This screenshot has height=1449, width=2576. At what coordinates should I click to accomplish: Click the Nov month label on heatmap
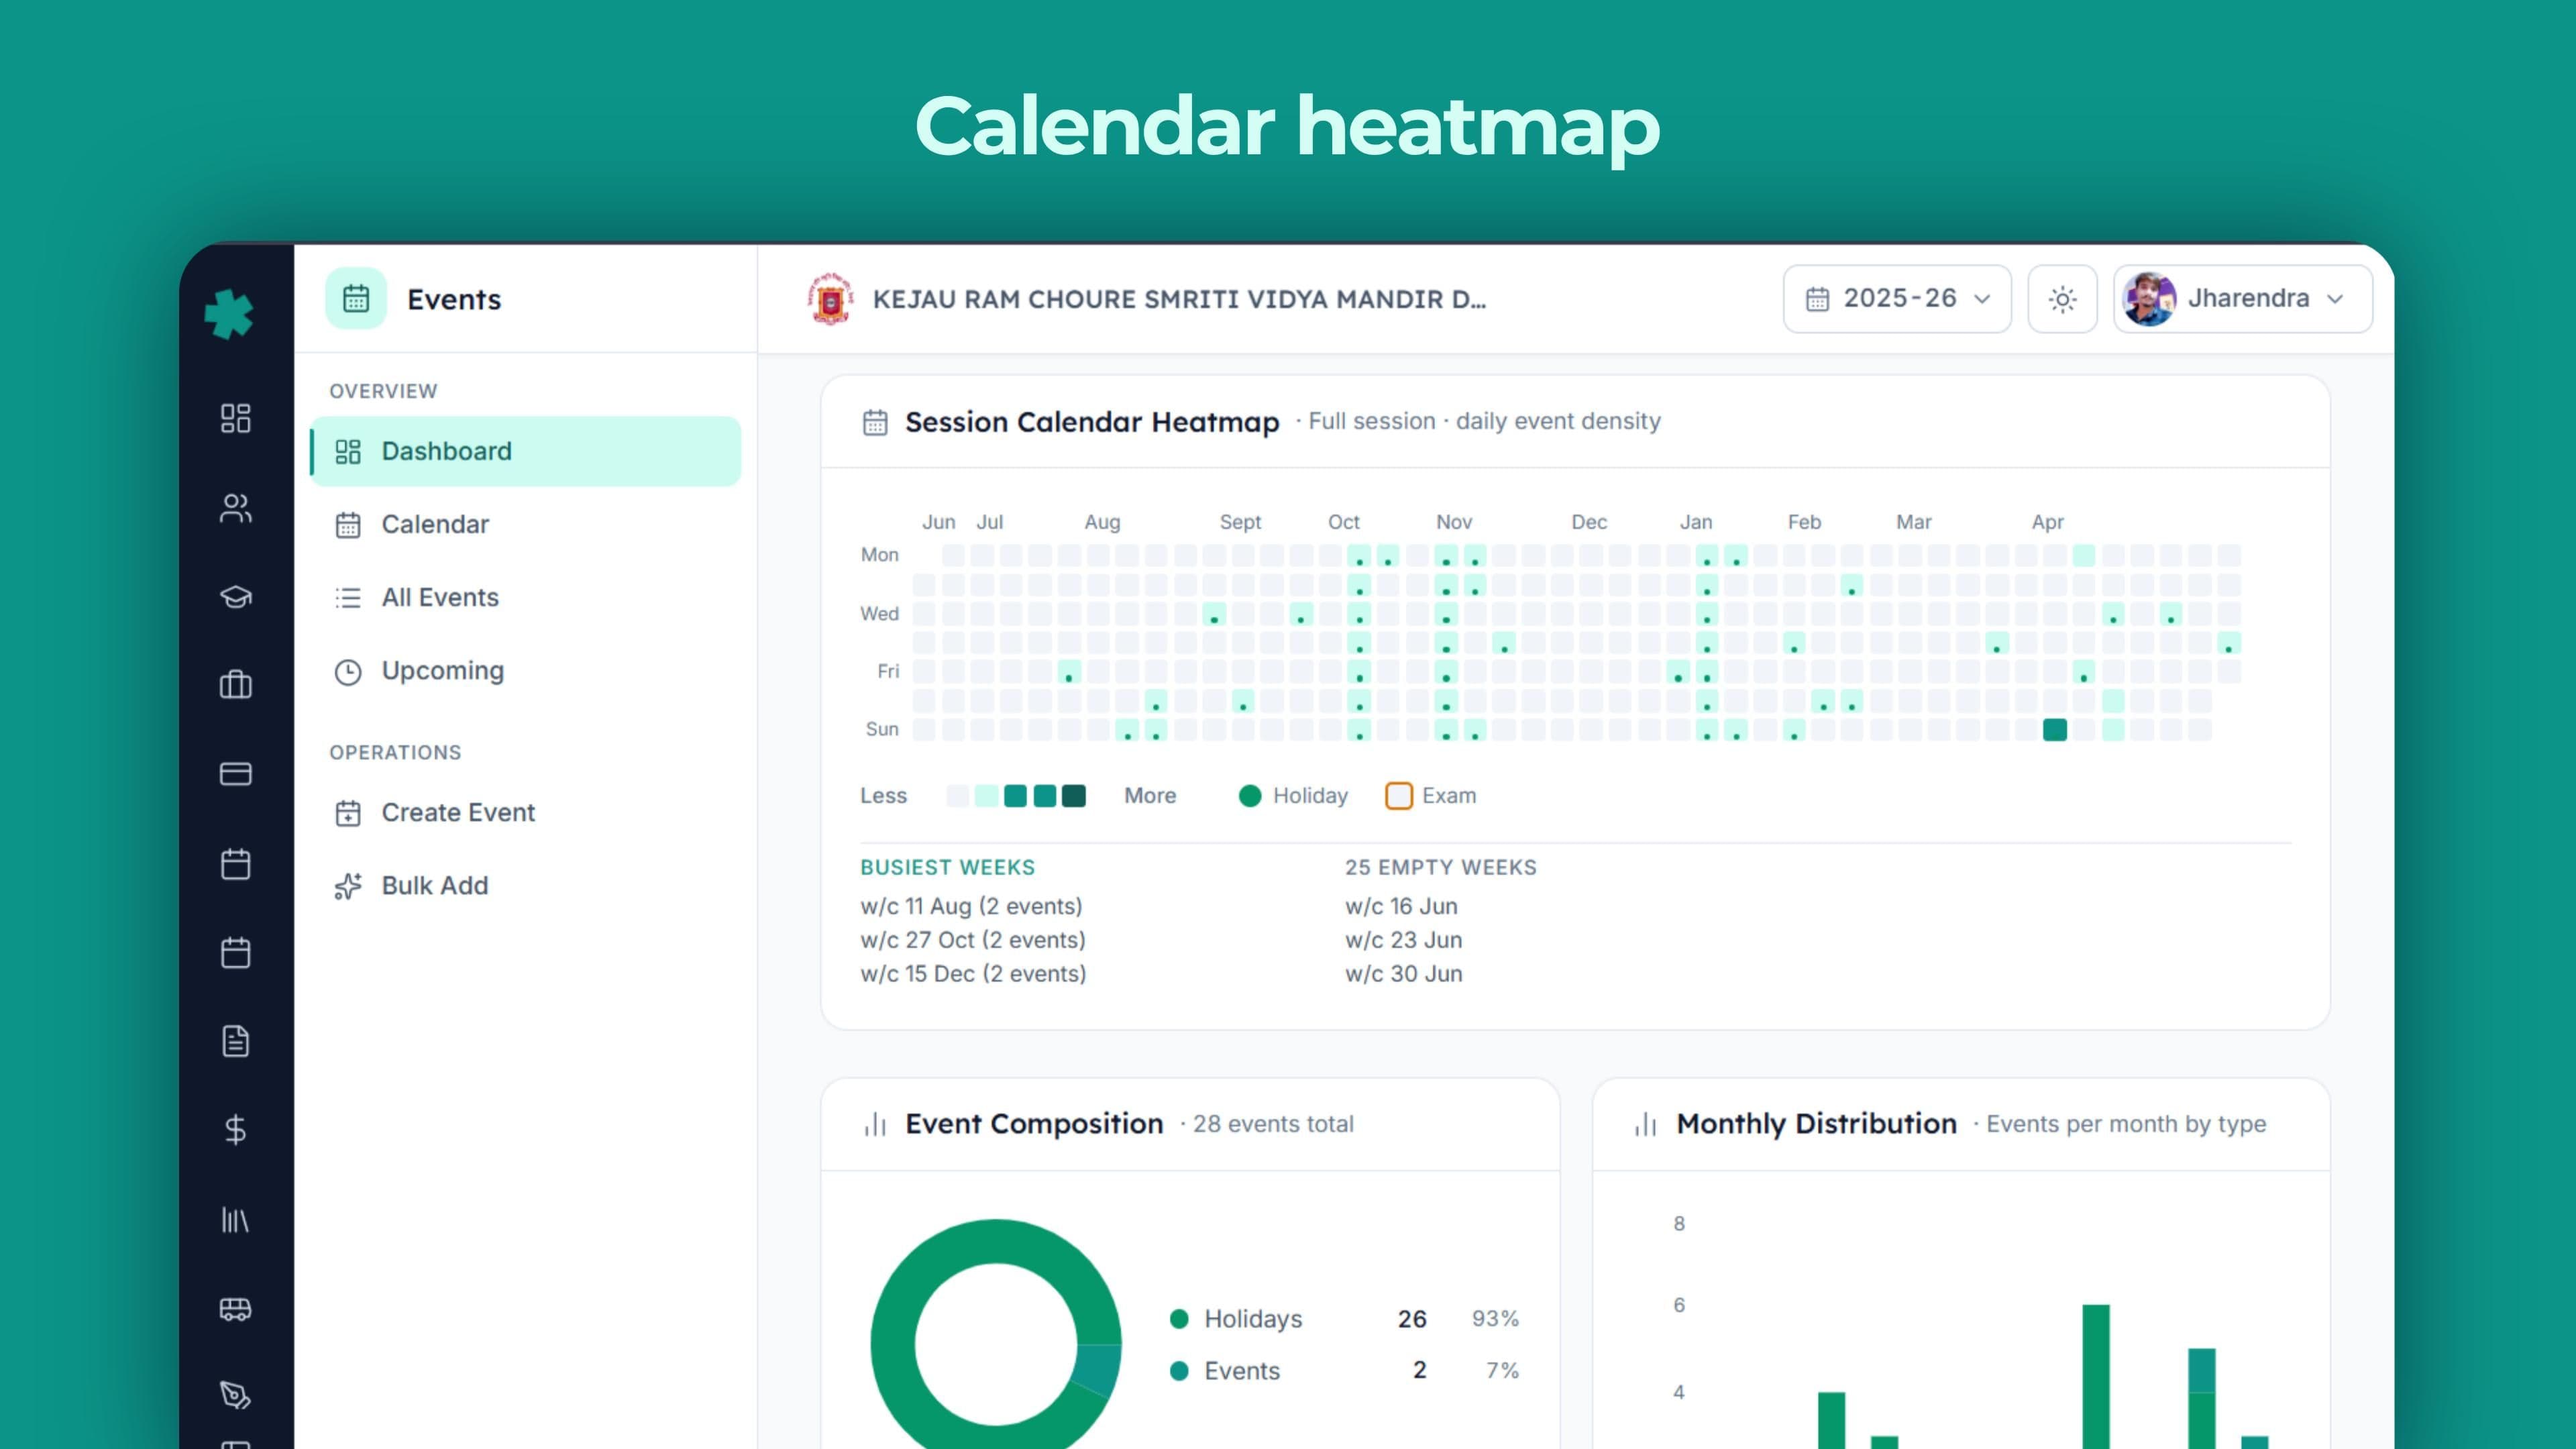pos(1454,522)
